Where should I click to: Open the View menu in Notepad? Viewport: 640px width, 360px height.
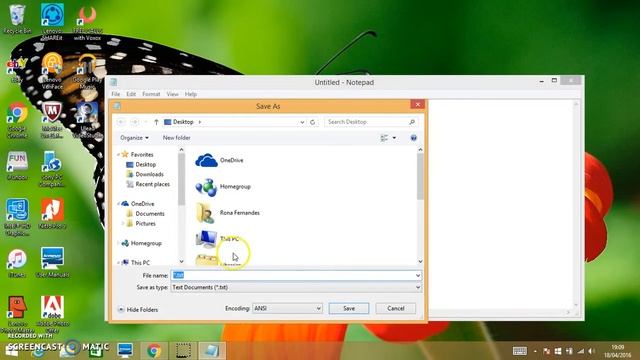click(172, 94)
